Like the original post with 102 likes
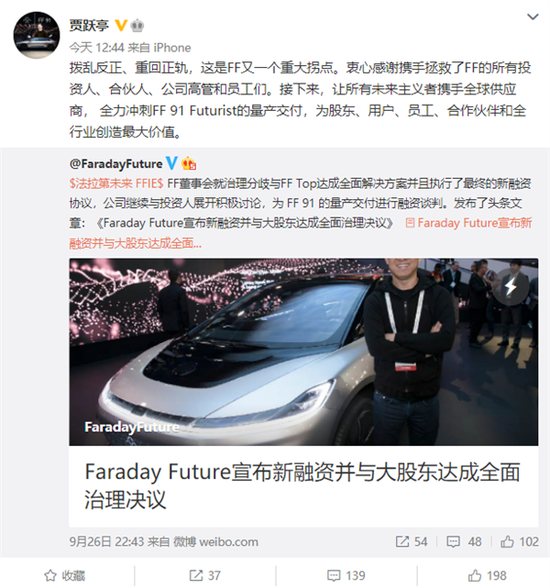The image size is (550, 588). coord(519,542)
